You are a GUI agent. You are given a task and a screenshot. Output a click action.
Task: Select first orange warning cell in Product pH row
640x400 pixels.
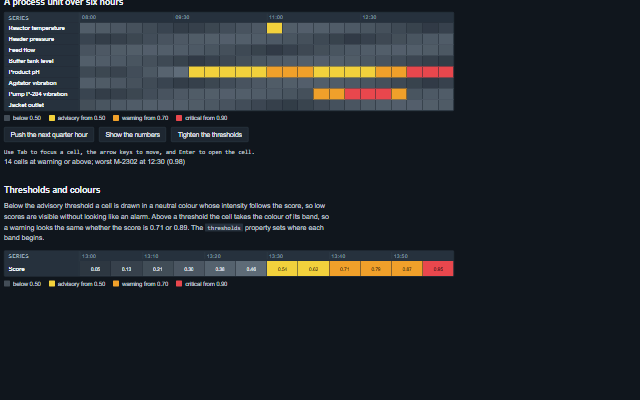coord(274,72)
